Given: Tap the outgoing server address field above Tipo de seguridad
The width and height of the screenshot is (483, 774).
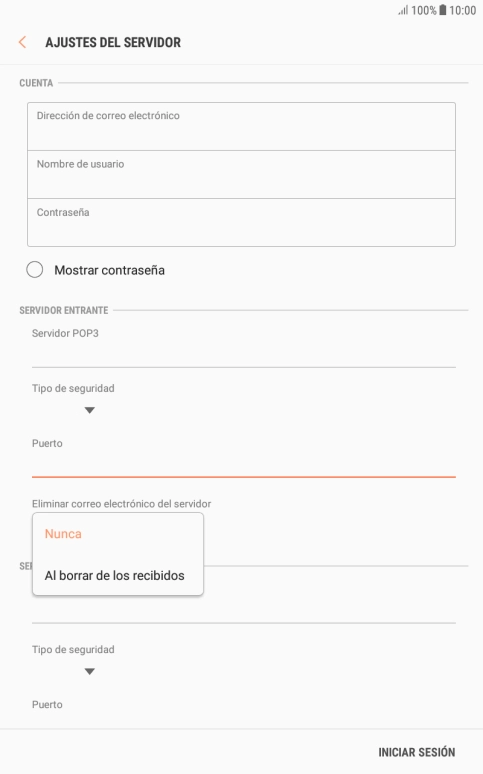Looking at the screenshot, I should (243, 611).
